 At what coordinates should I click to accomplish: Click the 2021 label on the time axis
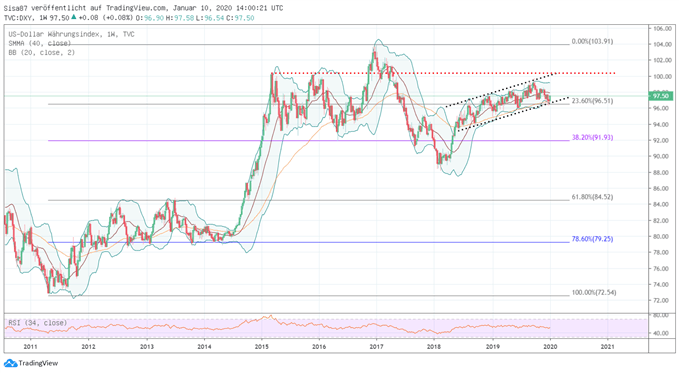click(x=608, y=347)
